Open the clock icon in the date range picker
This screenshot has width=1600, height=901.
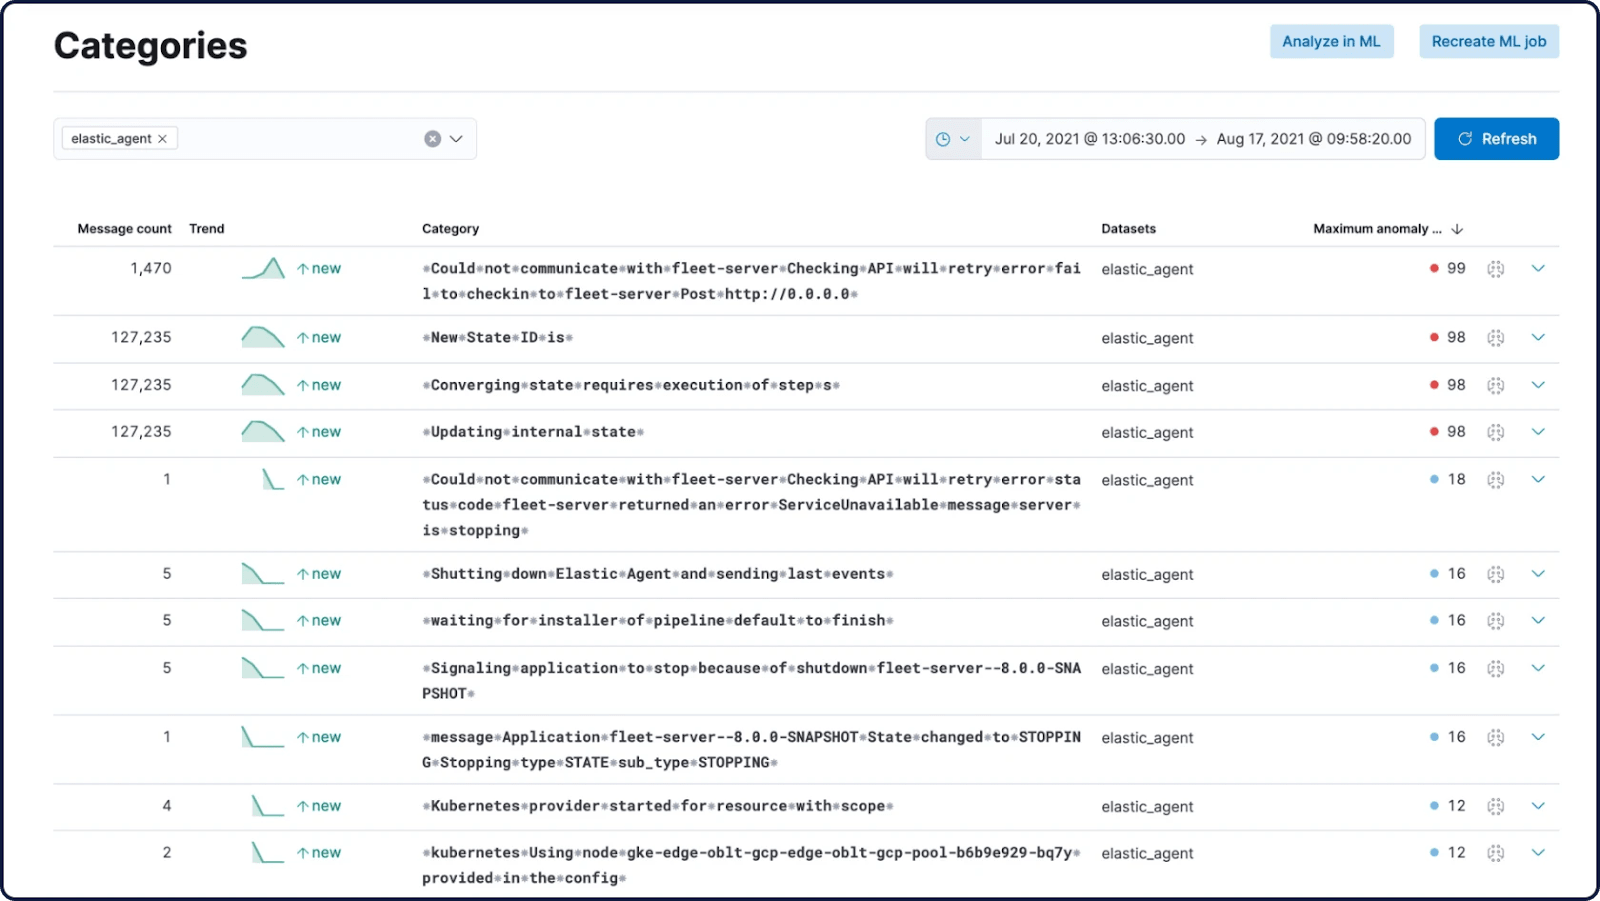pos(942,138)
